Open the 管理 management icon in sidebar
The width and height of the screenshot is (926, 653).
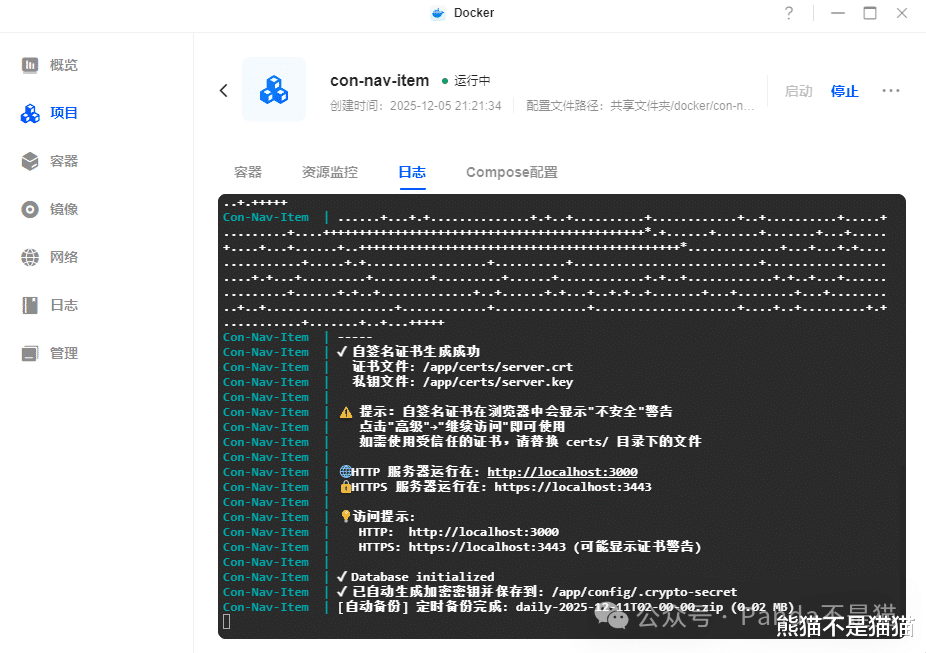[x=30, y=354]
